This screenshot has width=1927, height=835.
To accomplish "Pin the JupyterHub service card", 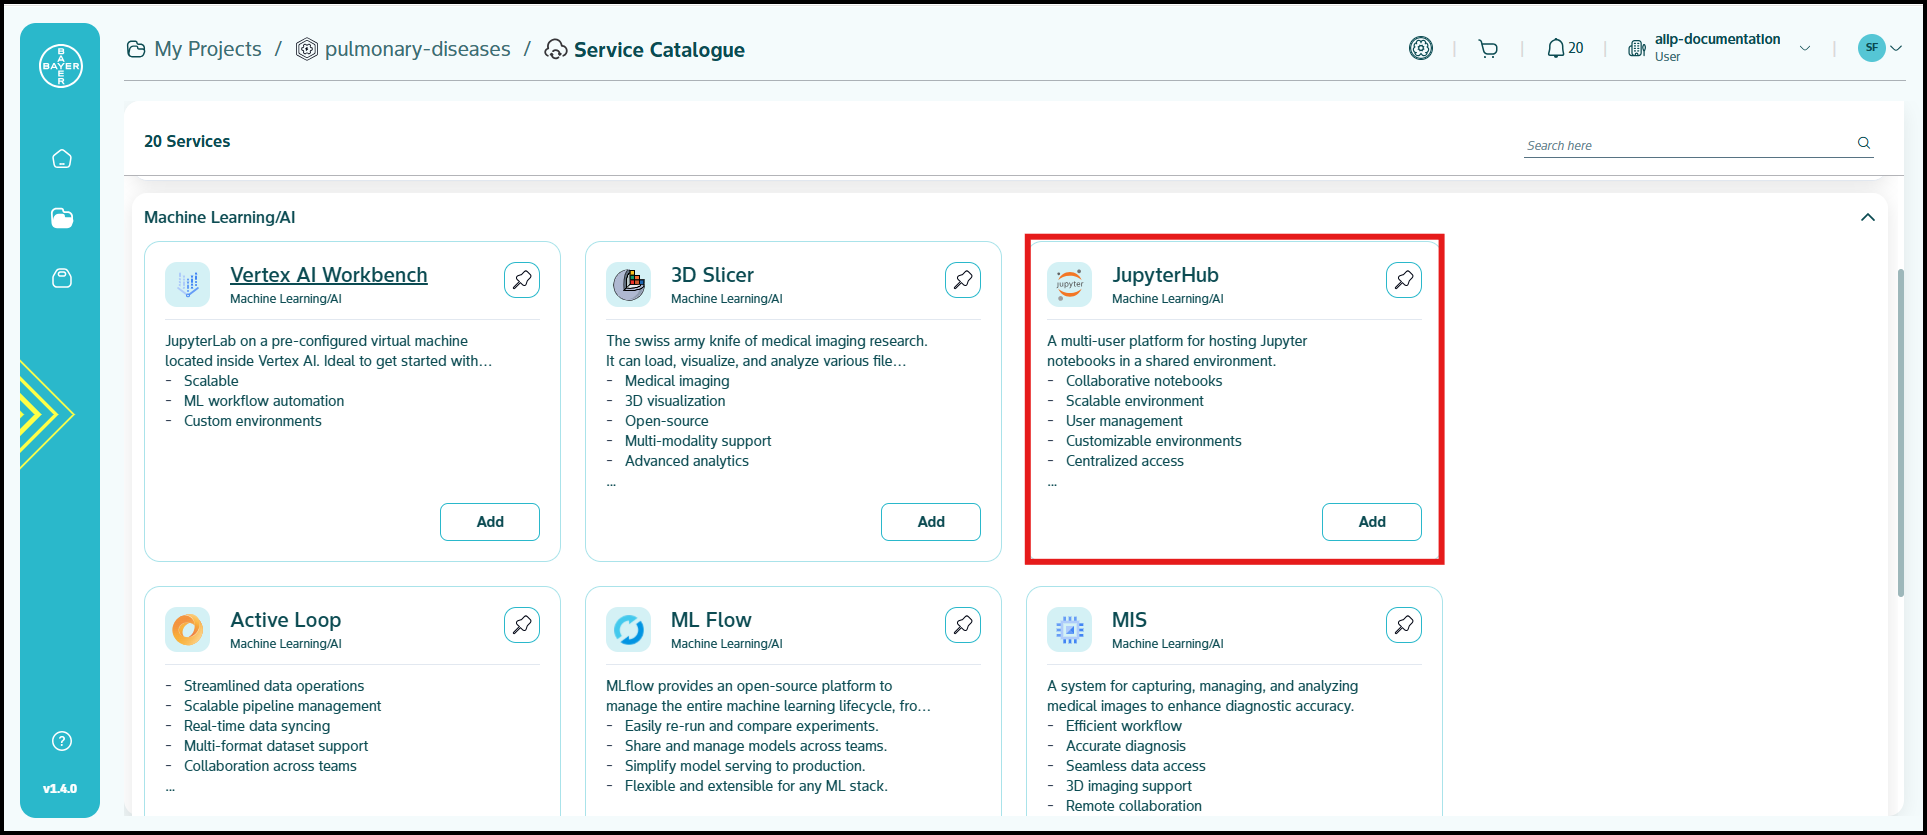I will [1403, 280].
